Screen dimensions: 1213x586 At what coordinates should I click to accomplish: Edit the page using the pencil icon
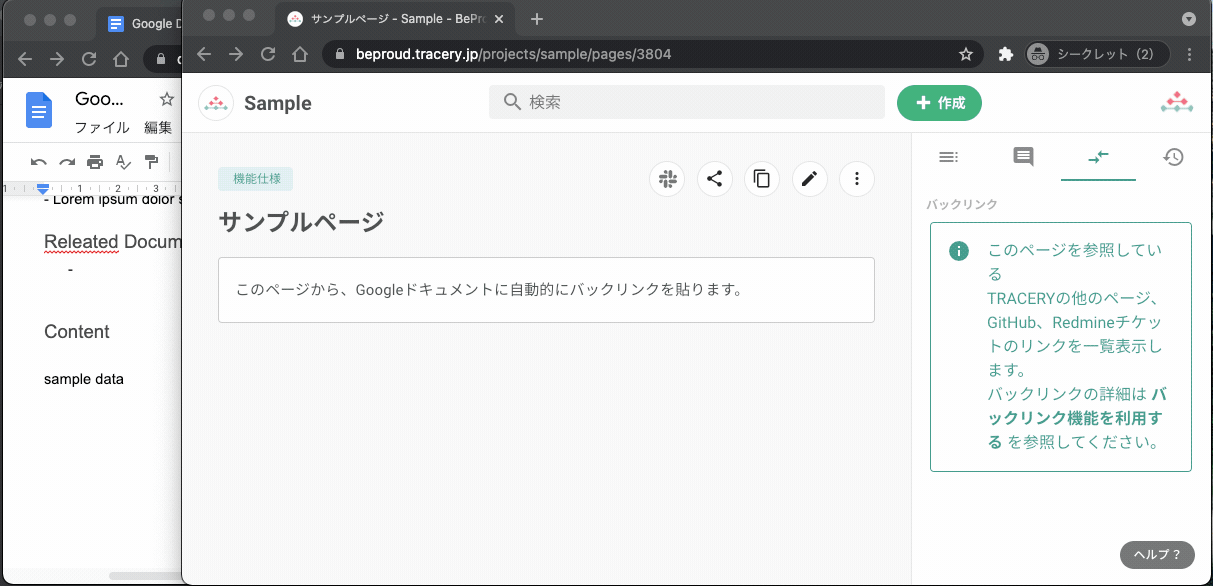pos(809,179)
